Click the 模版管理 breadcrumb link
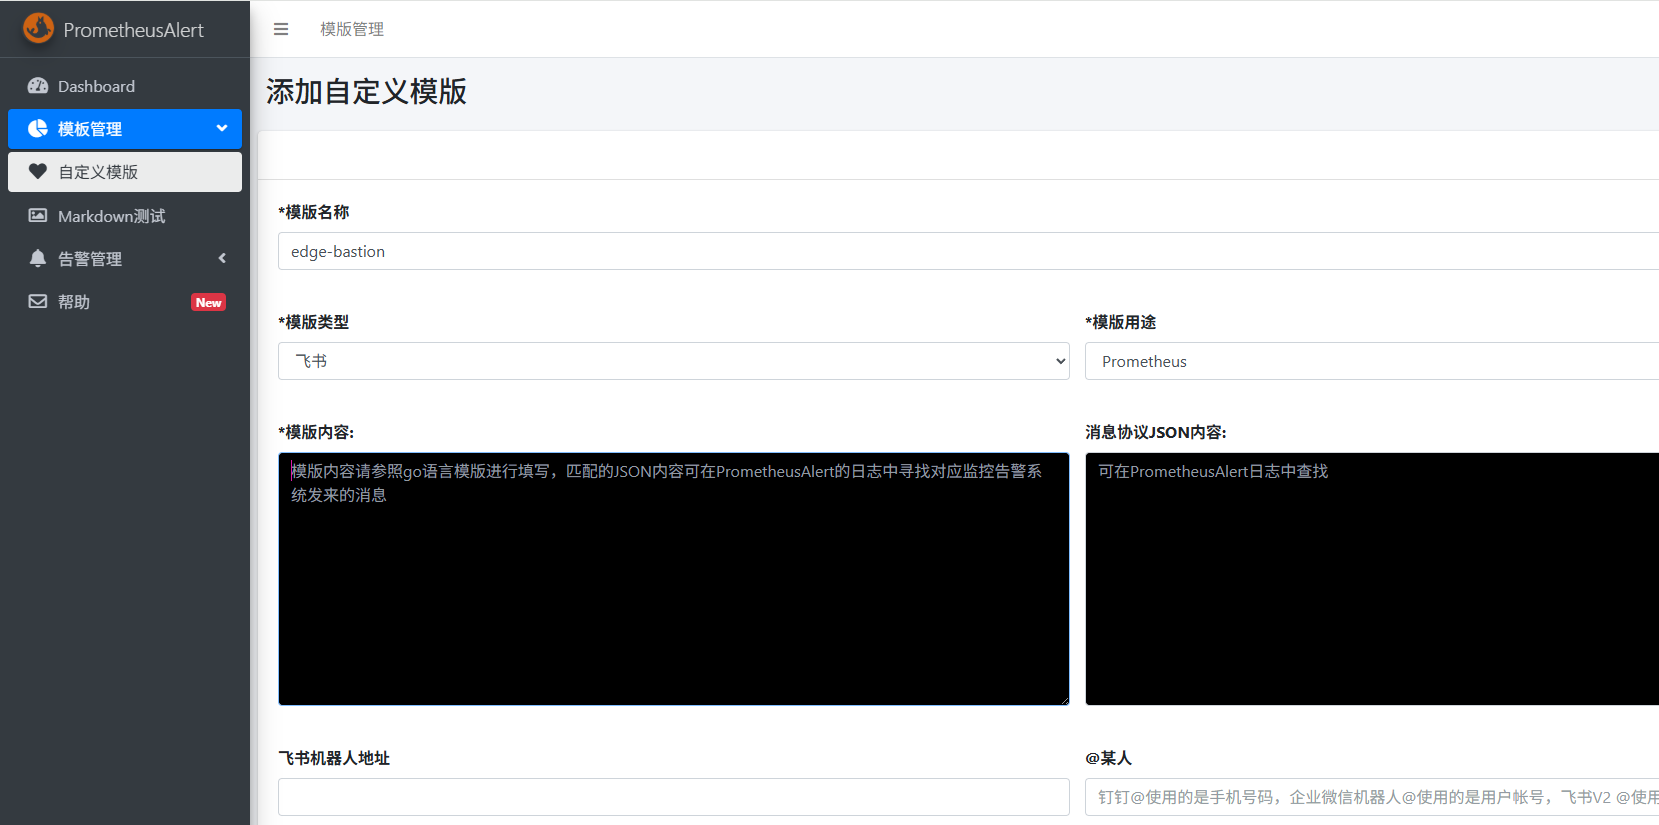 point(352,29)
